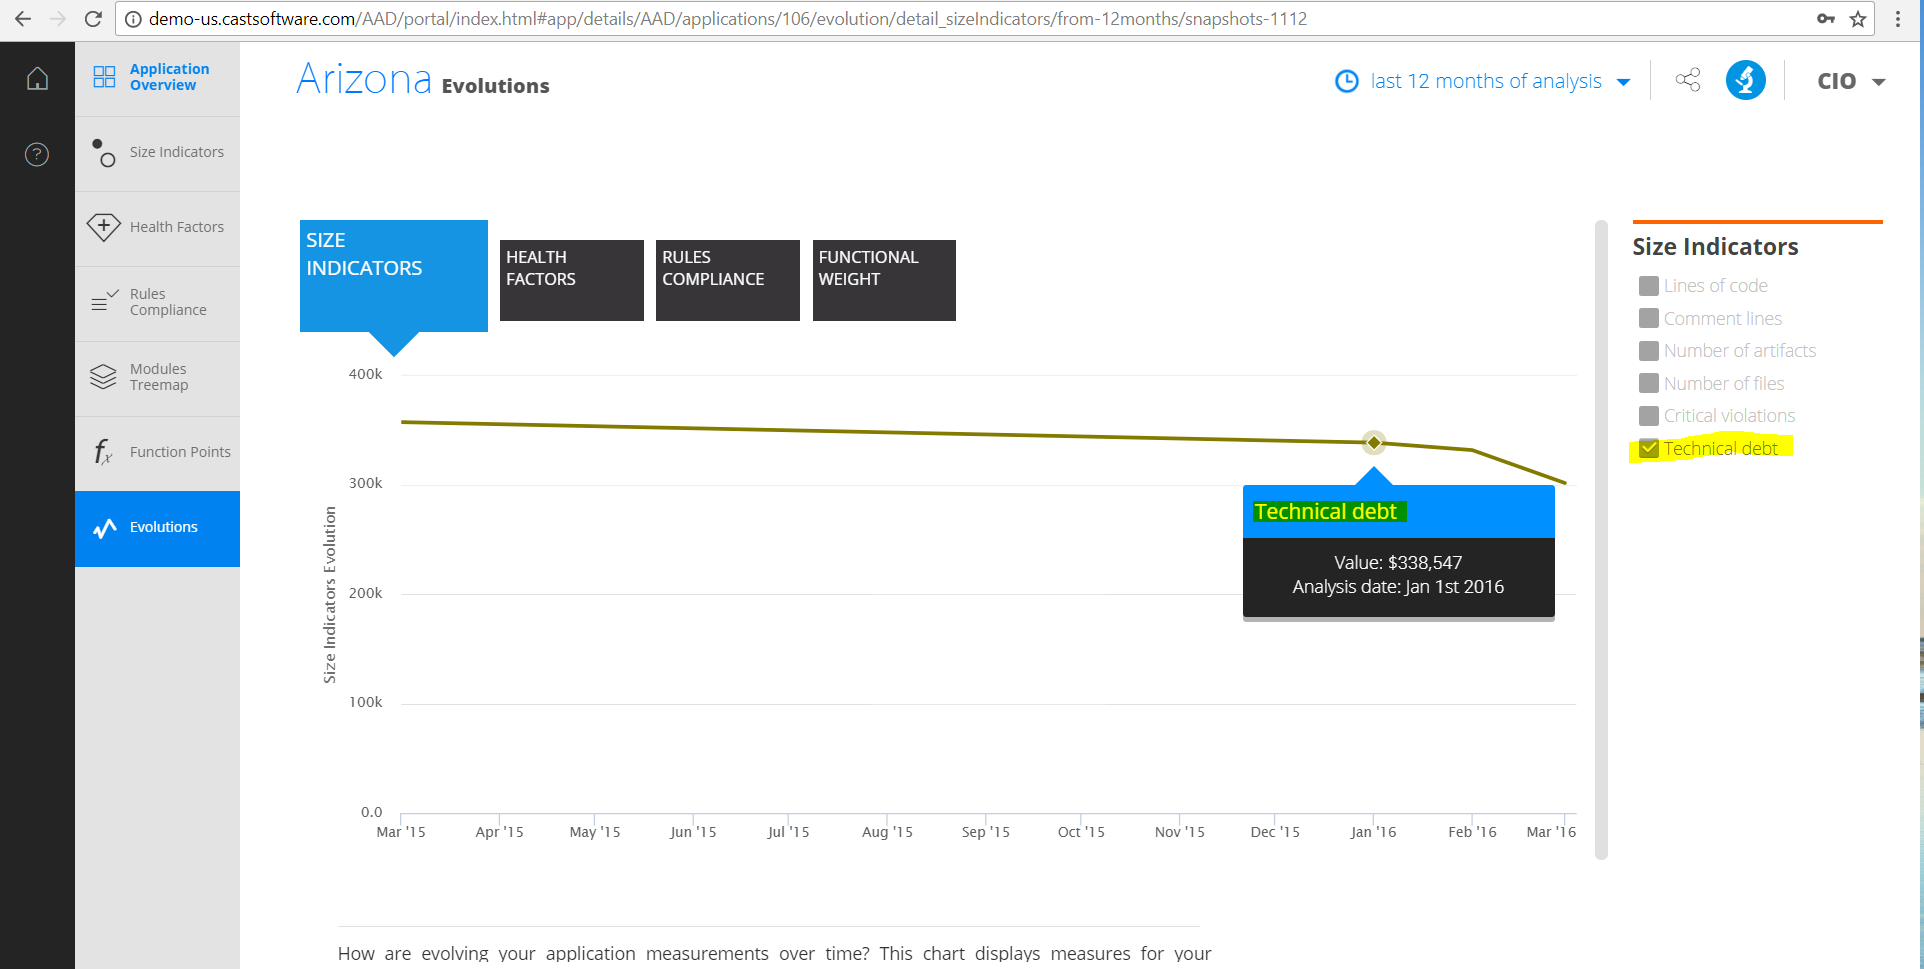
Task: Click the home icon in left sidebar
Action: [x=37, y=78]
